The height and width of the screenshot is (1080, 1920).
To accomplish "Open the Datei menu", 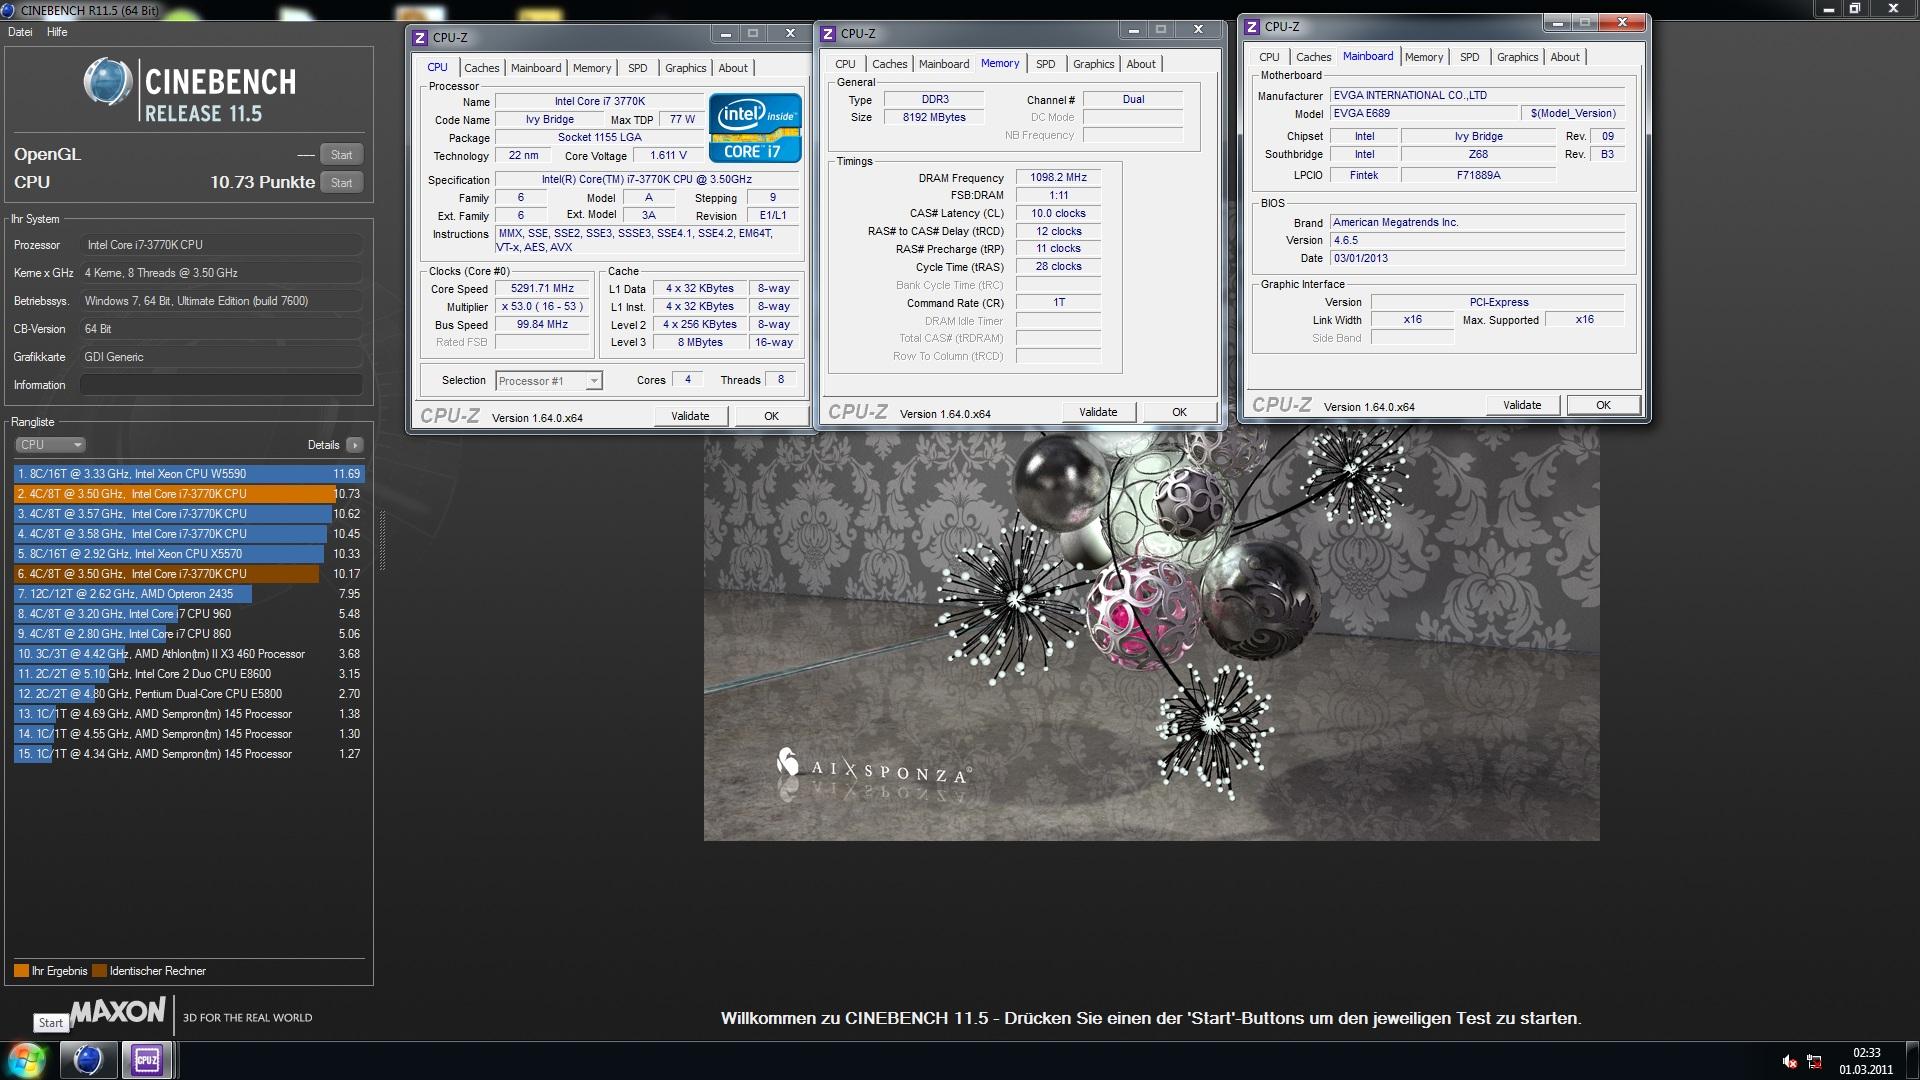I will click(x=20, y=32).
